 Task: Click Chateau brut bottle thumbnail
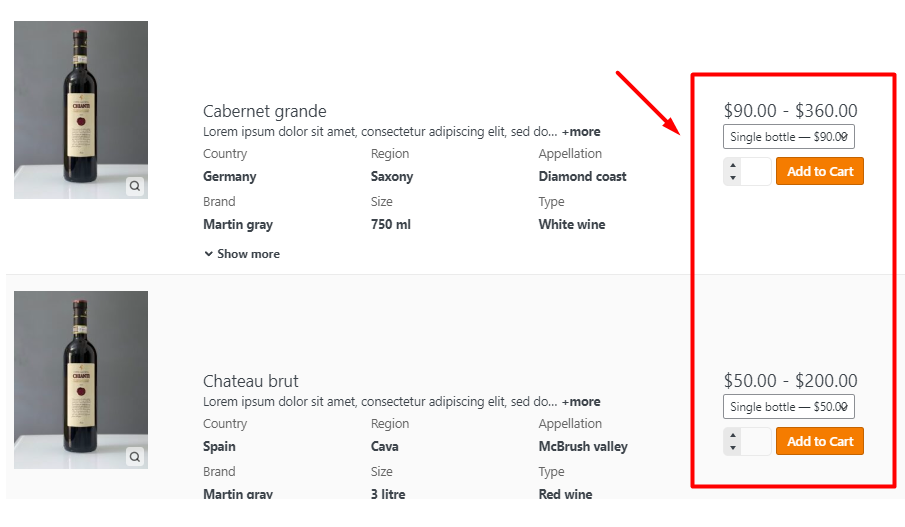[x=81, y=380]
